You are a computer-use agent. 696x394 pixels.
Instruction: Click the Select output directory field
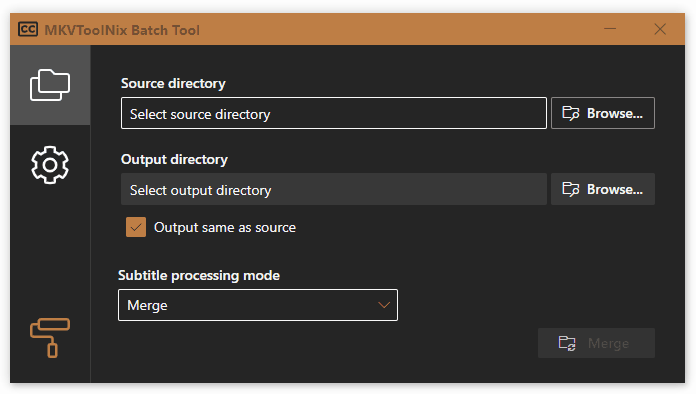coord(333,189)
